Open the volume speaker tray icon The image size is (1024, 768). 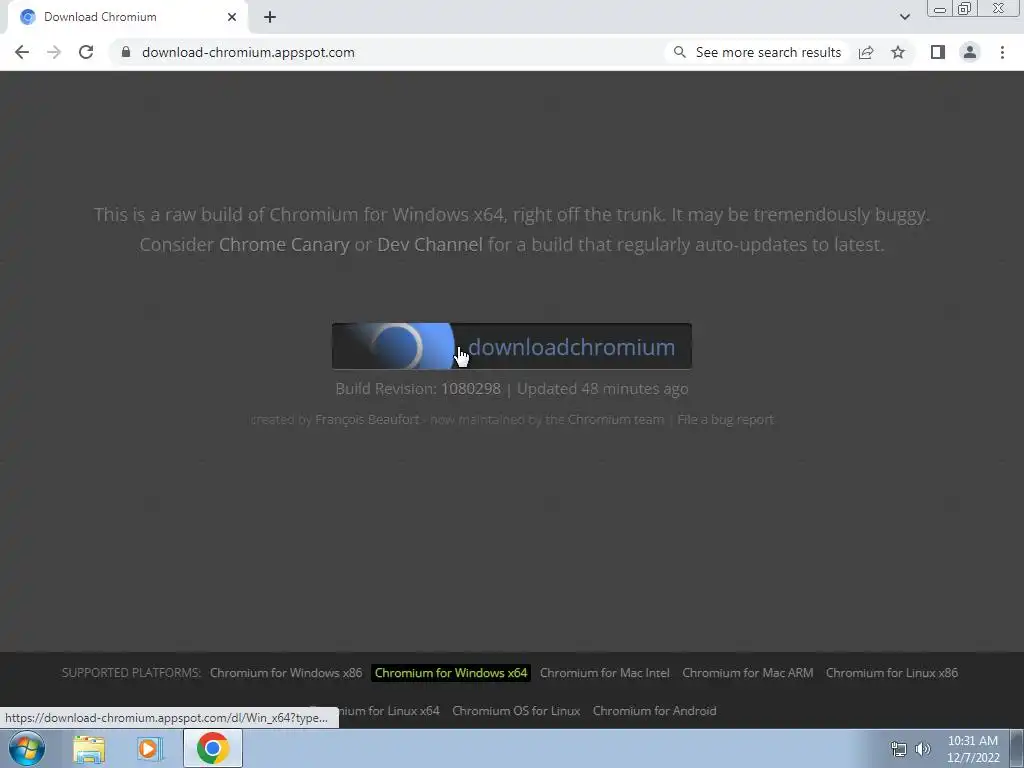[923, 749]
